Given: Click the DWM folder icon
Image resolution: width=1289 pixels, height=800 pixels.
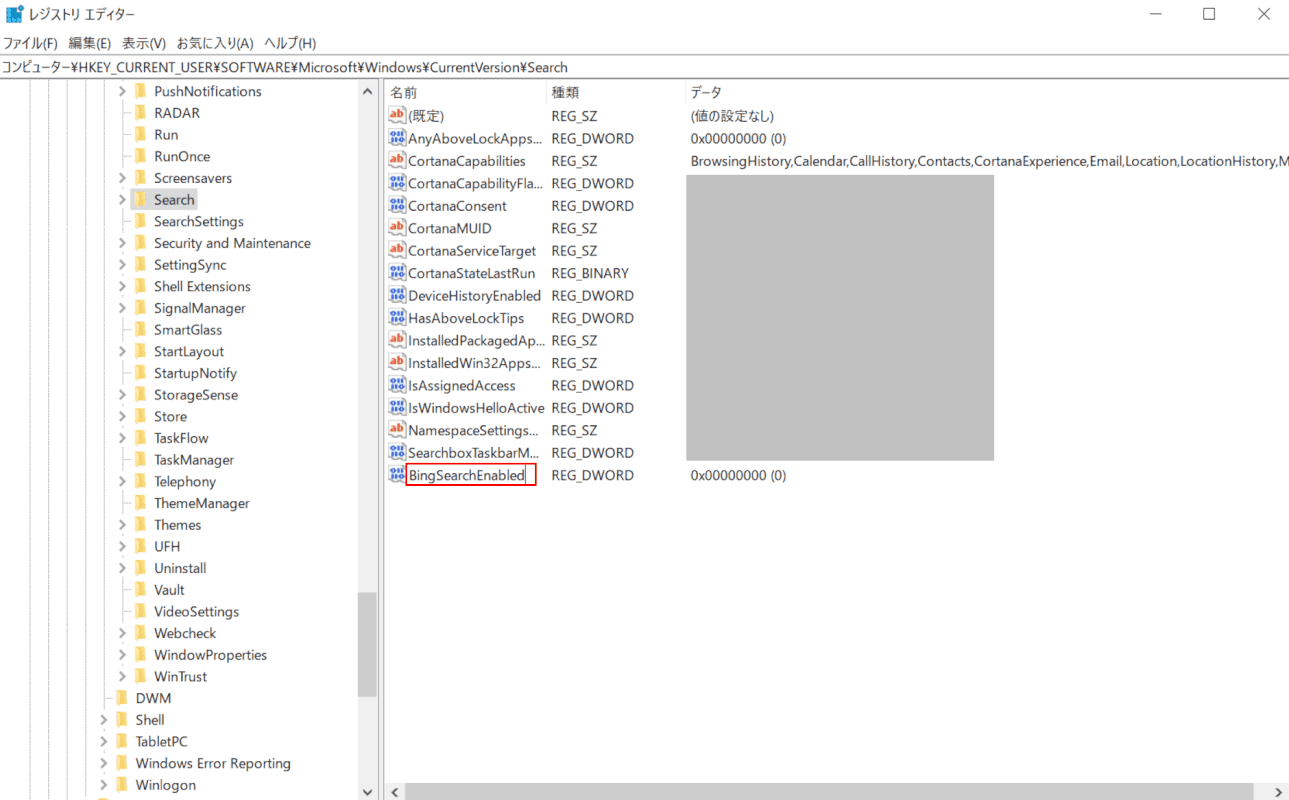Looking at the screenshot, I should tap(123, 698).
